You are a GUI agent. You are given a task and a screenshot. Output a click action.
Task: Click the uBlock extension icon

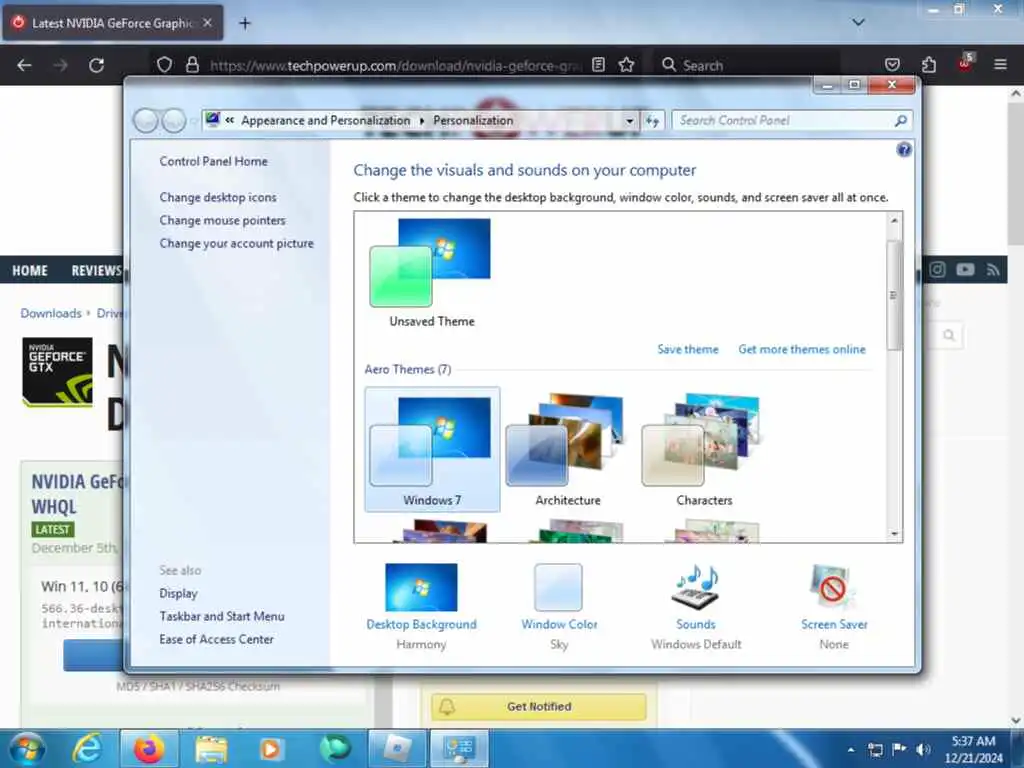pos(965,63)
